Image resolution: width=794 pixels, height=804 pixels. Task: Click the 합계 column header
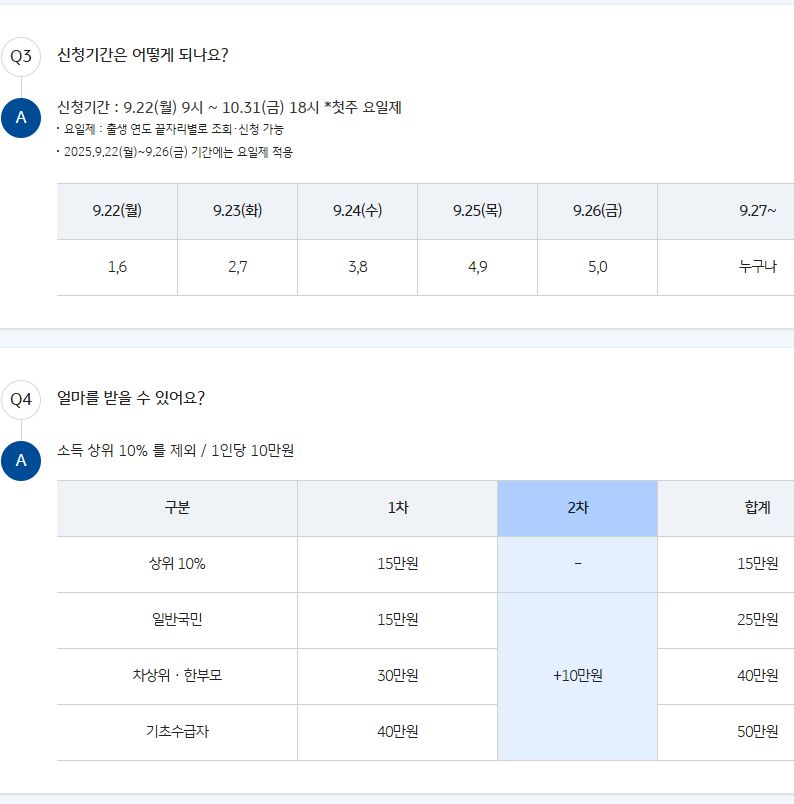tap(726, 508)
